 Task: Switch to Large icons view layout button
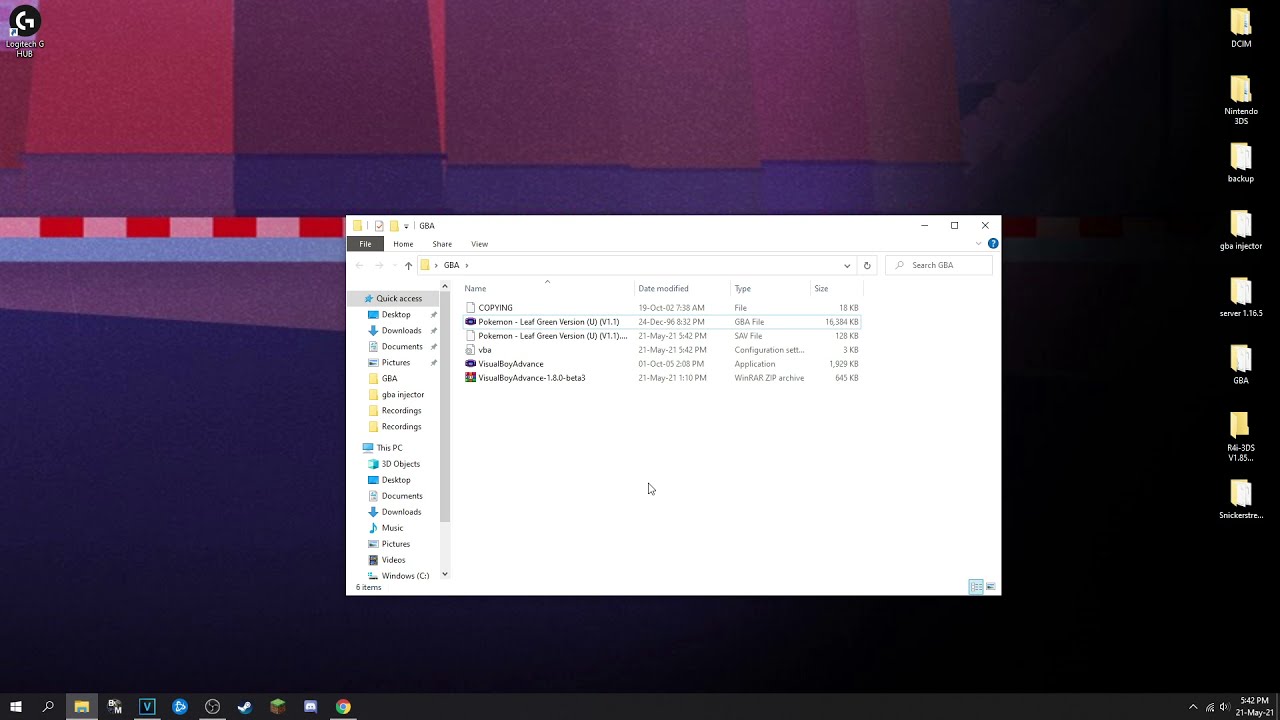tap(991, 587)
